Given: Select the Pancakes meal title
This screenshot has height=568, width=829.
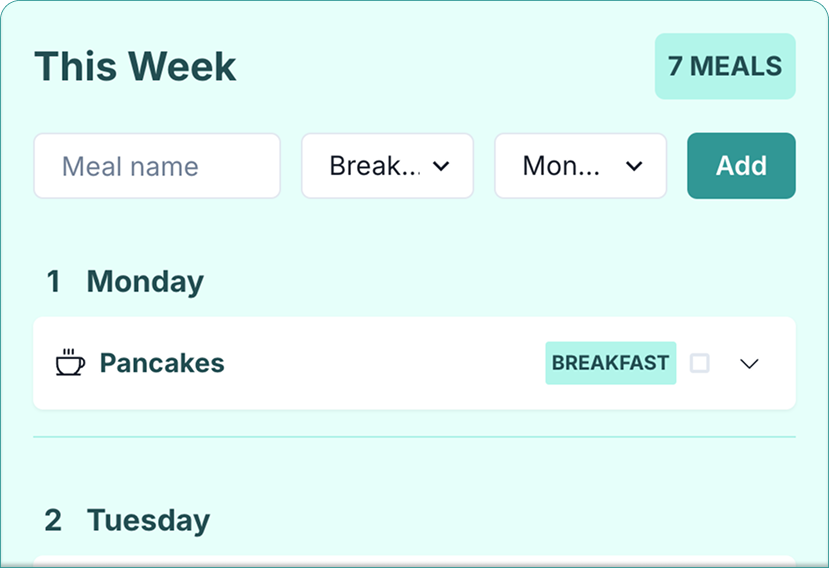Looking at the screenshot, I should [x=162, y=363].
